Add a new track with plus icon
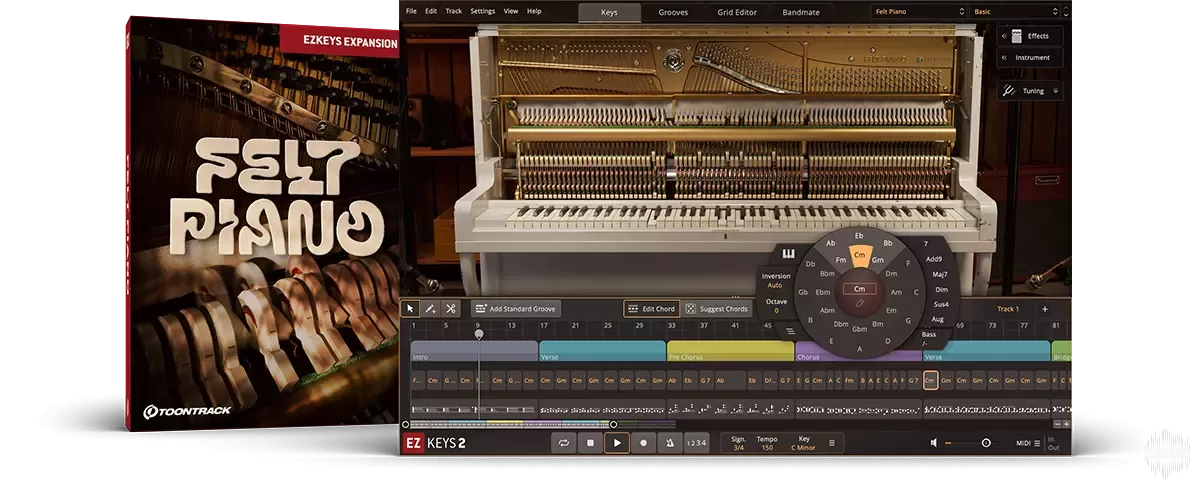Viewport: 1200px width, 488px height. point(1045,309)
